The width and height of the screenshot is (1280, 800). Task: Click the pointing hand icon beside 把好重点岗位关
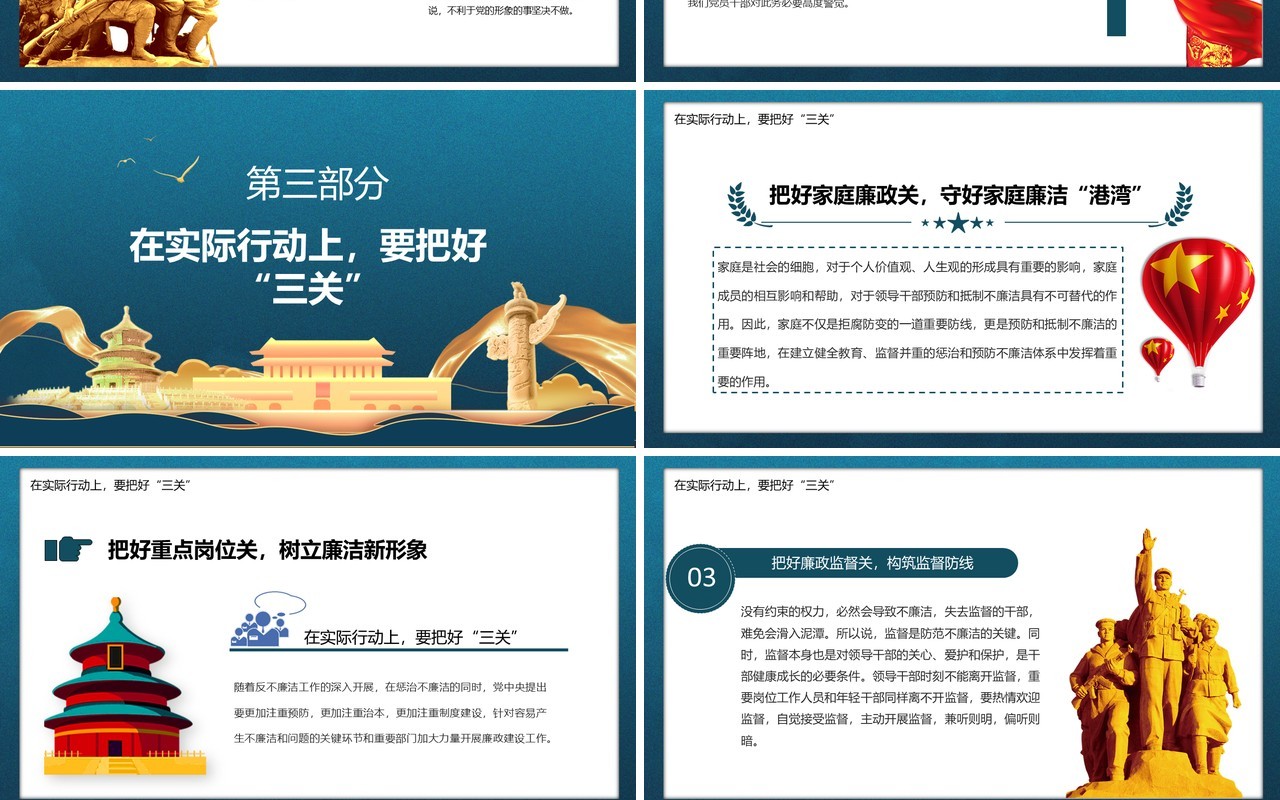point(68,549)
